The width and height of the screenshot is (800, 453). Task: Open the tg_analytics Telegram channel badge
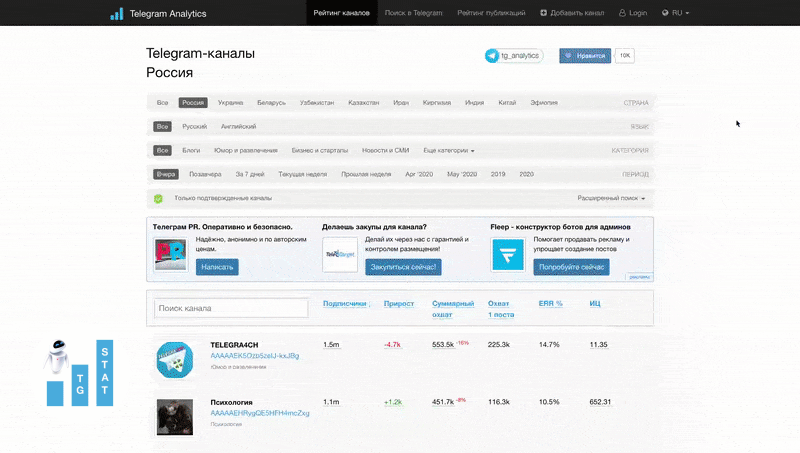[x=514, y=56]
